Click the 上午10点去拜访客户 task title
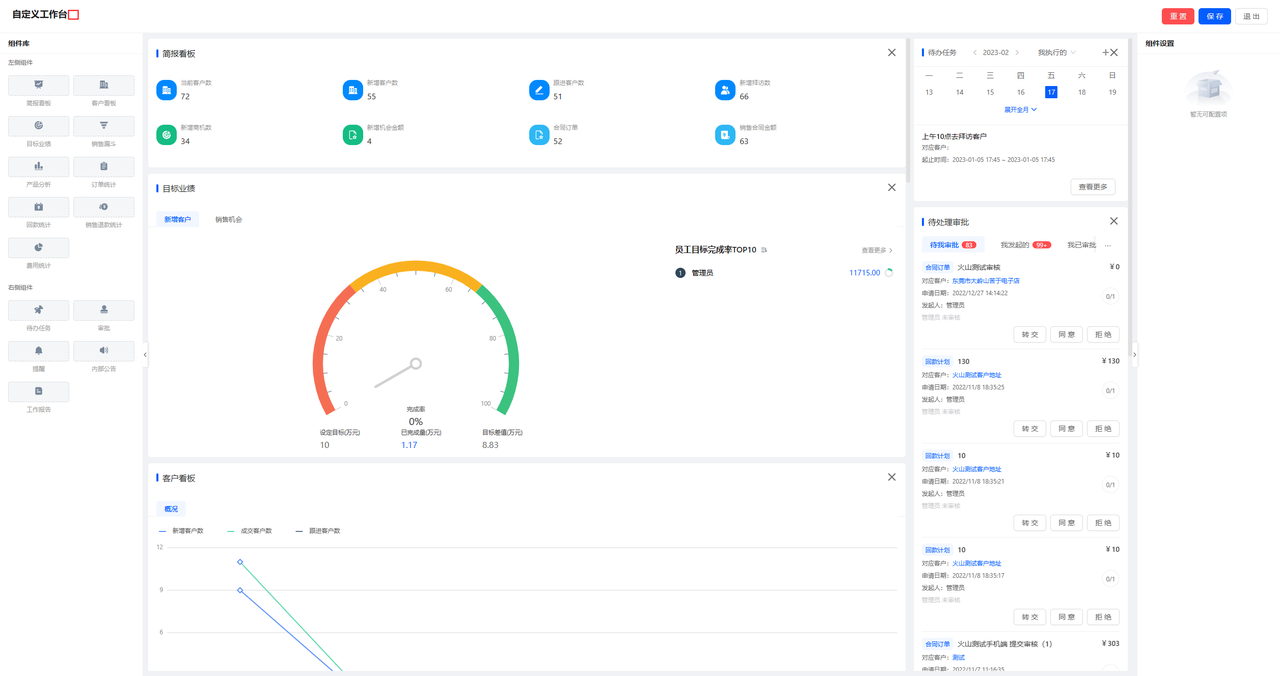This screenshot has height=676, width=1280. coord(954,136)
